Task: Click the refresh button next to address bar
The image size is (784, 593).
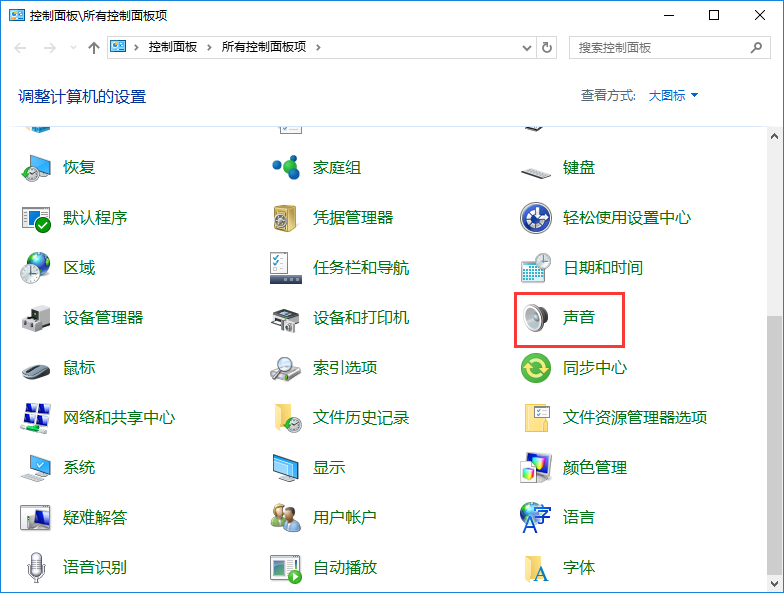Action: pos(547,47)
